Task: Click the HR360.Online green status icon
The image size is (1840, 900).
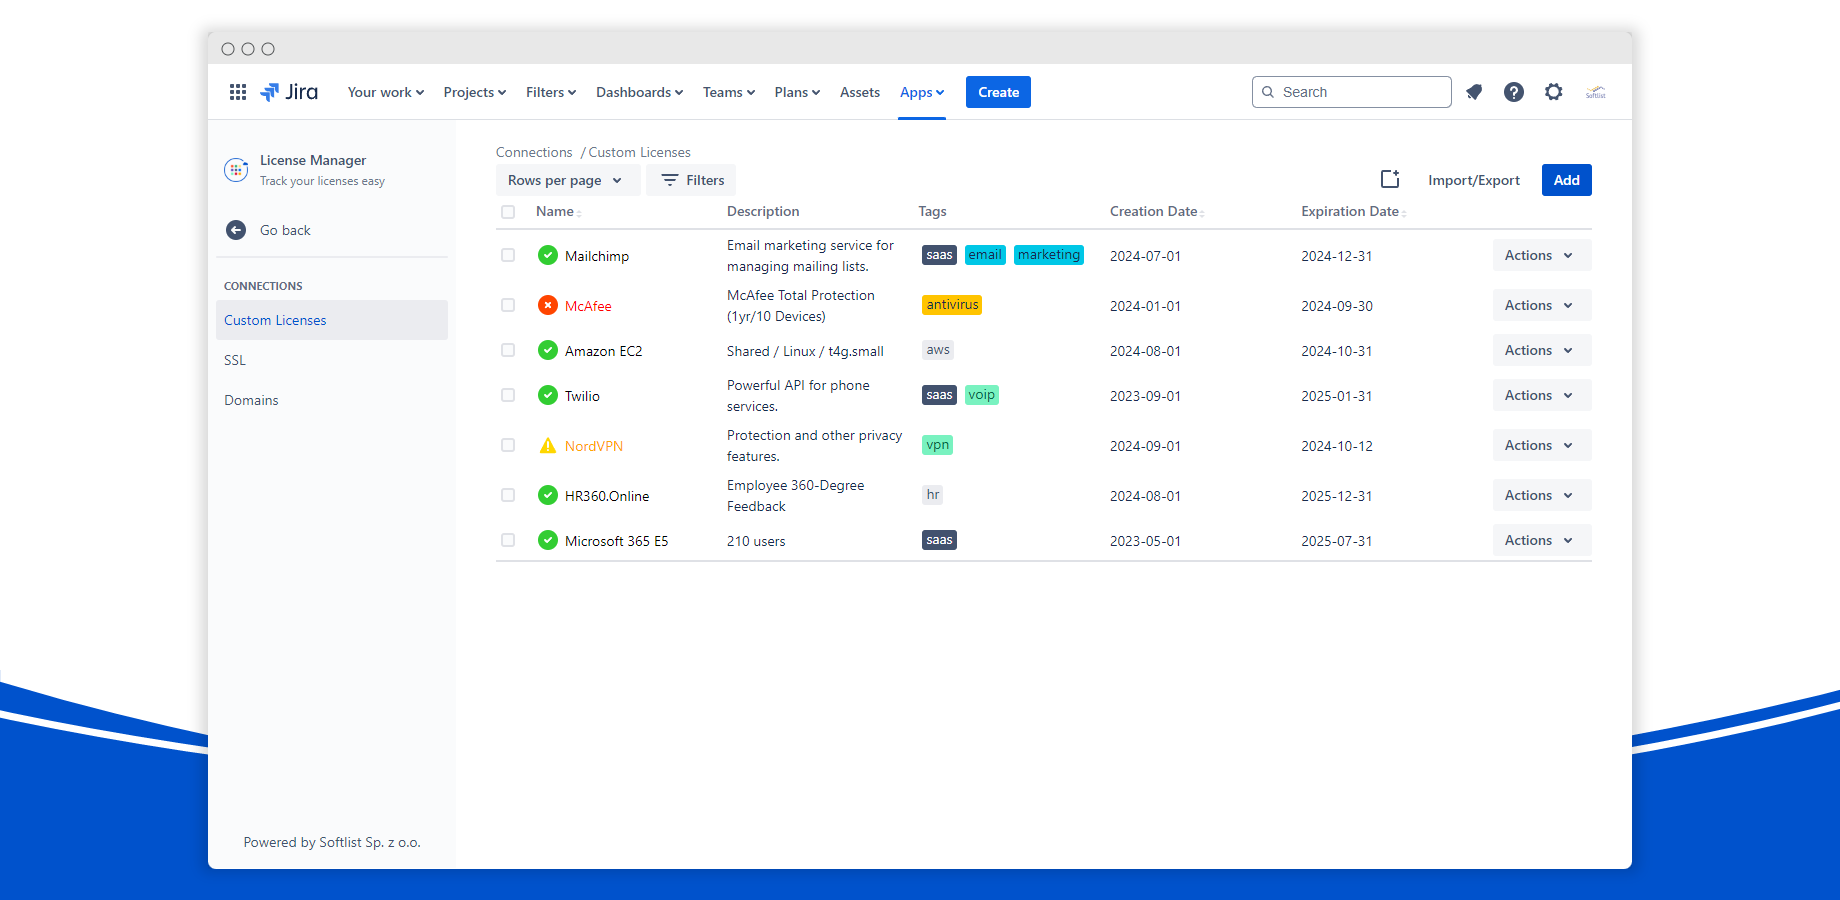Action: pyautogui.click(x=548, y=495)
